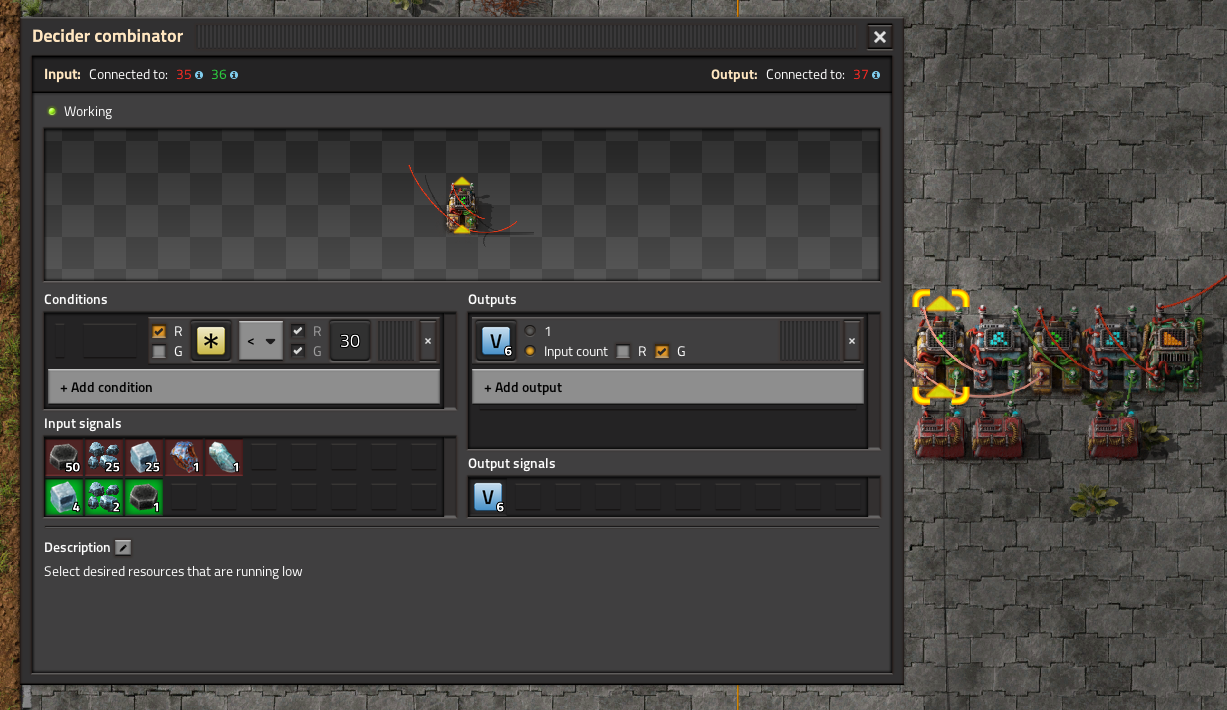Click the condition row drag handle
The image size is (1227, 710).
tap(394, 341)
